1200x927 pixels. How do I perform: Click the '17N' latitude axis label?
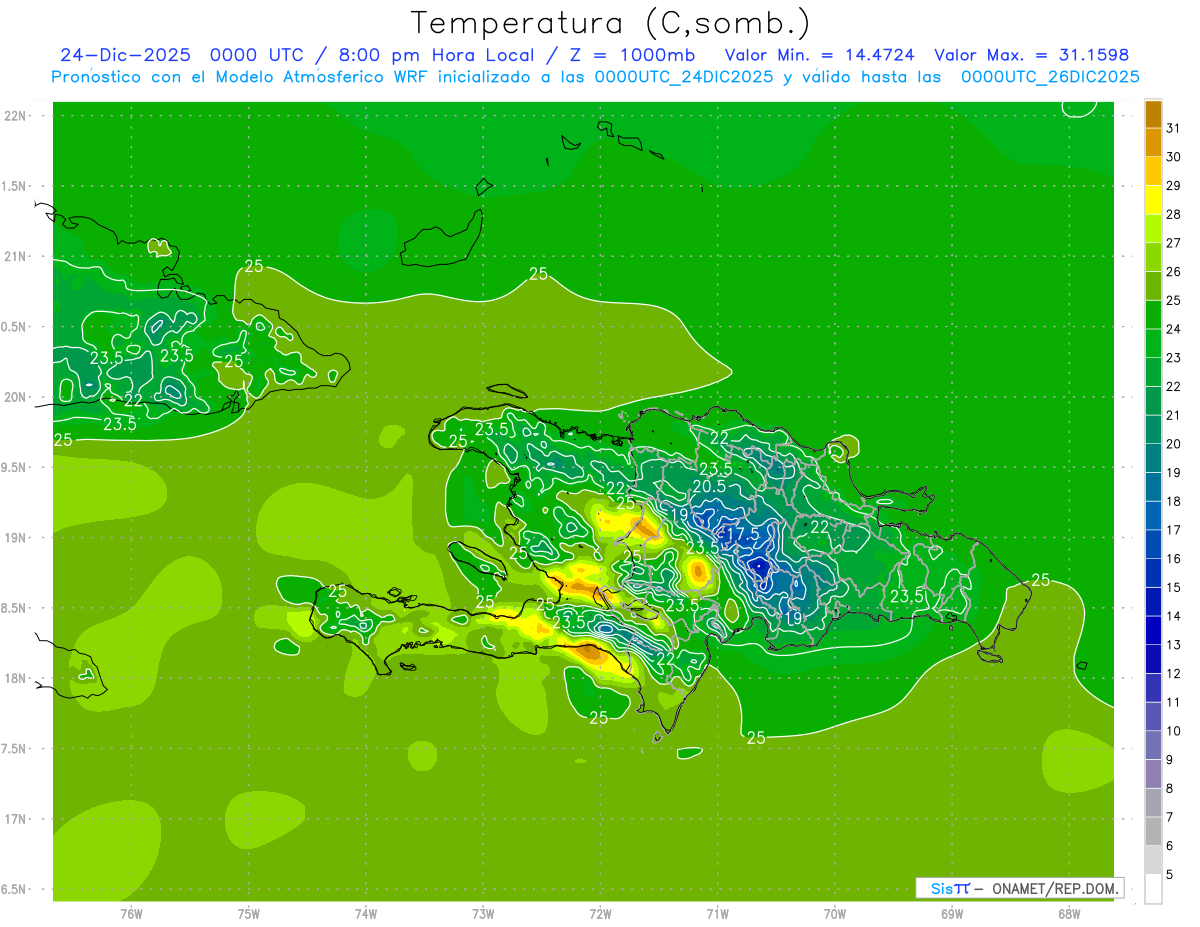click(x=16, y=819)
